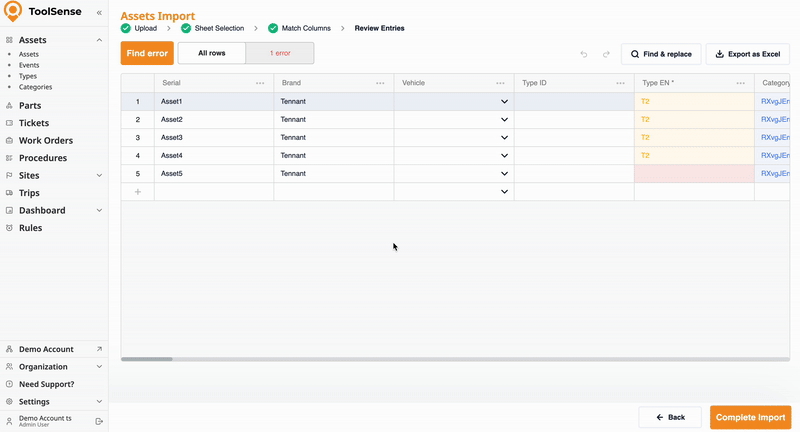Click the Work Orders sidebar icon
The width and height of the screenshot is (800, 432).
pyautogui.click(x=9, y=140)
